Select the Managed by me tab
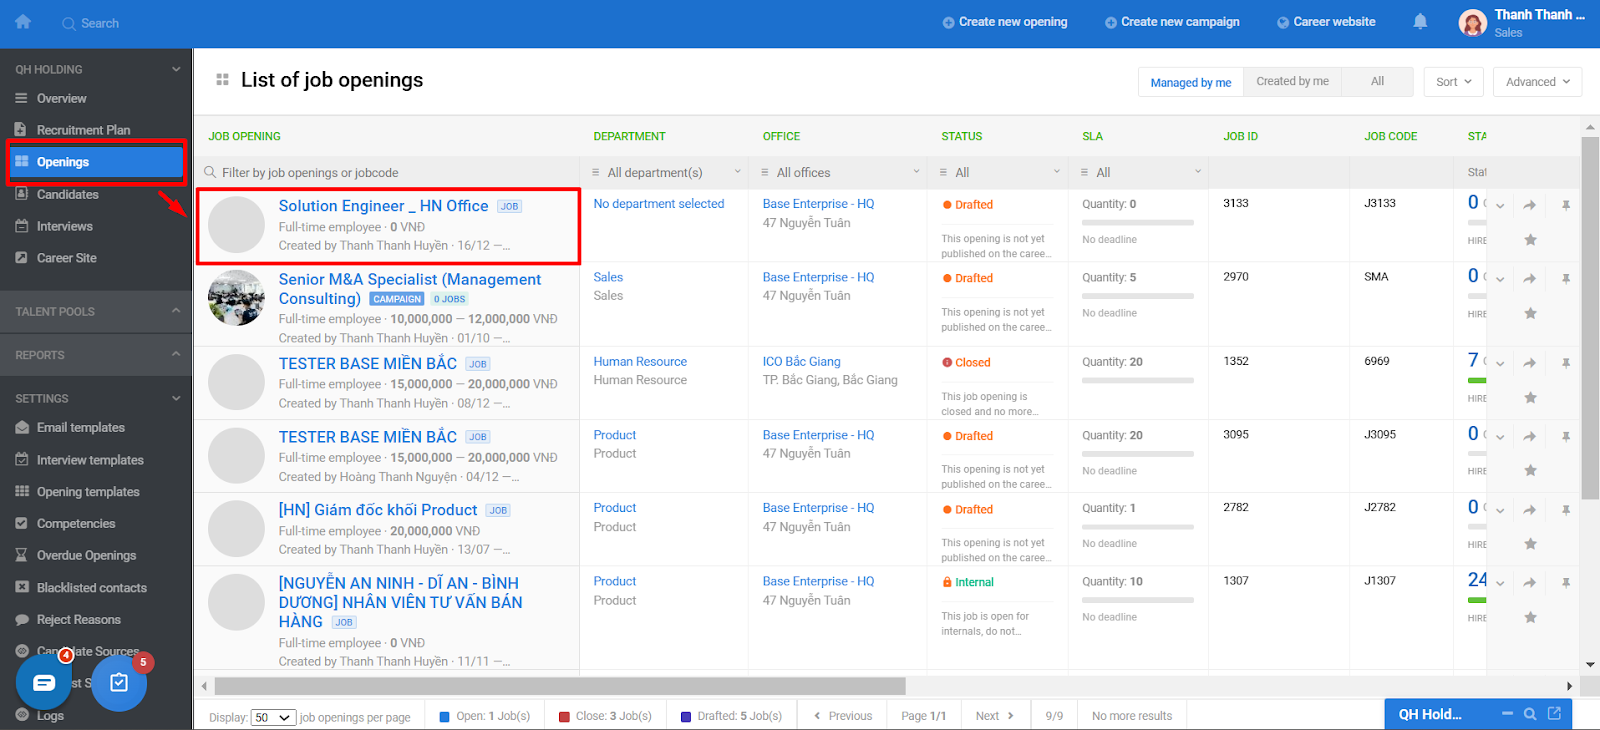Screen dimensions: 1600x730 1190,82
